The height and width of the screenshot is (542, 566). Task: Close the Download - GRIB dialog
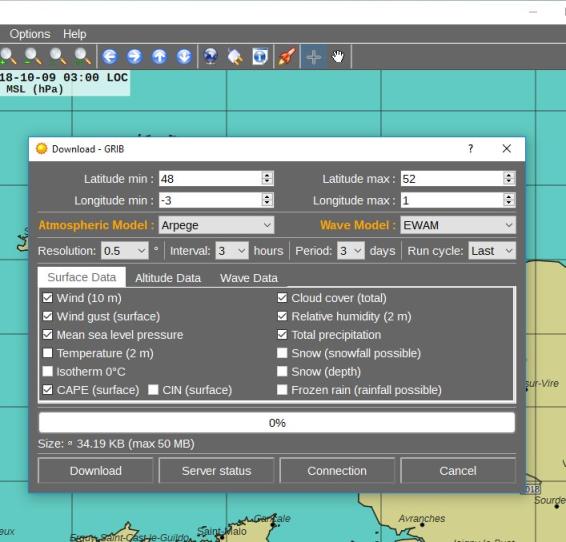pyautogui.click(x=506, y=148)
